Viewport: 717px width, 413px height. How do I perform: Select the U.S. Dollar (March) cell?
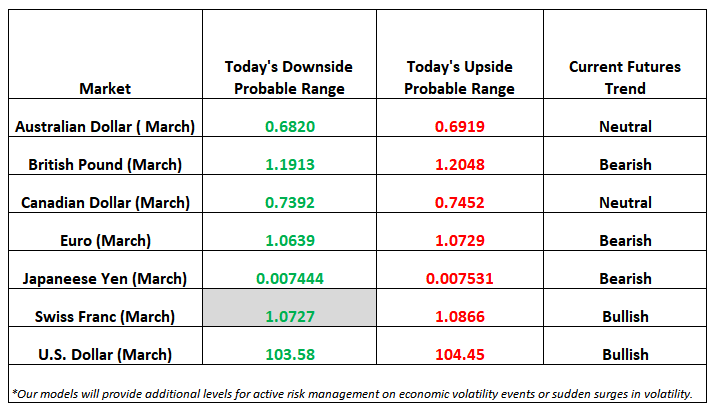105,354
